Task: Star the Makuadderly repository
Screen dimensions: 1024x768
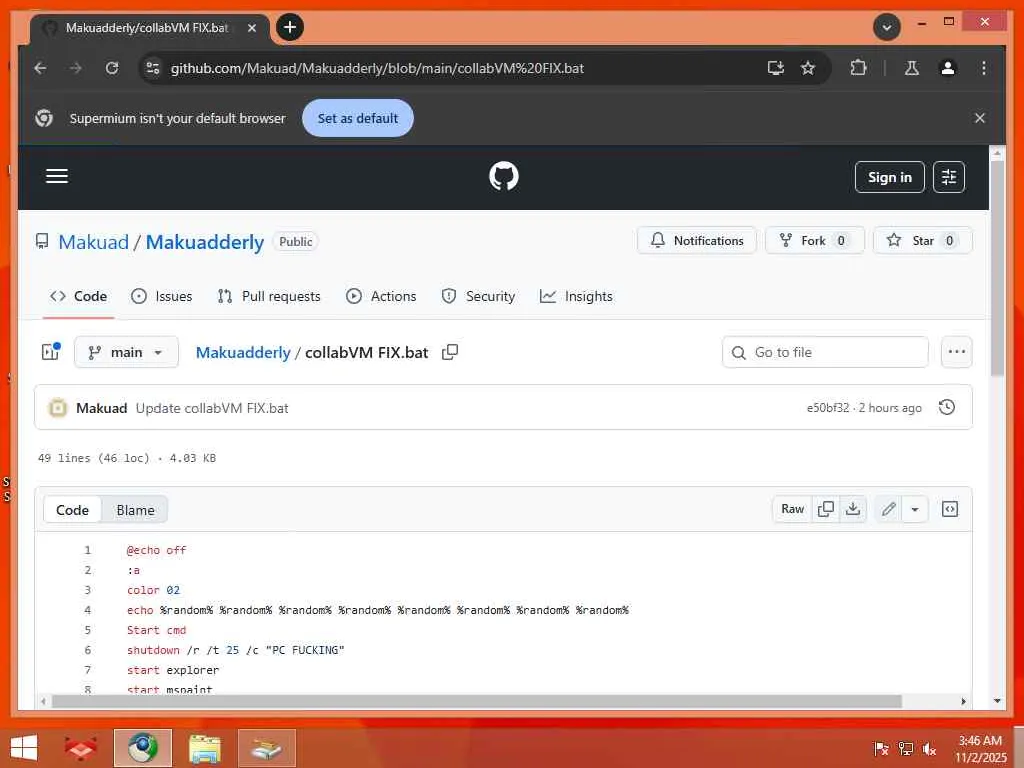Action: [922, 240]
